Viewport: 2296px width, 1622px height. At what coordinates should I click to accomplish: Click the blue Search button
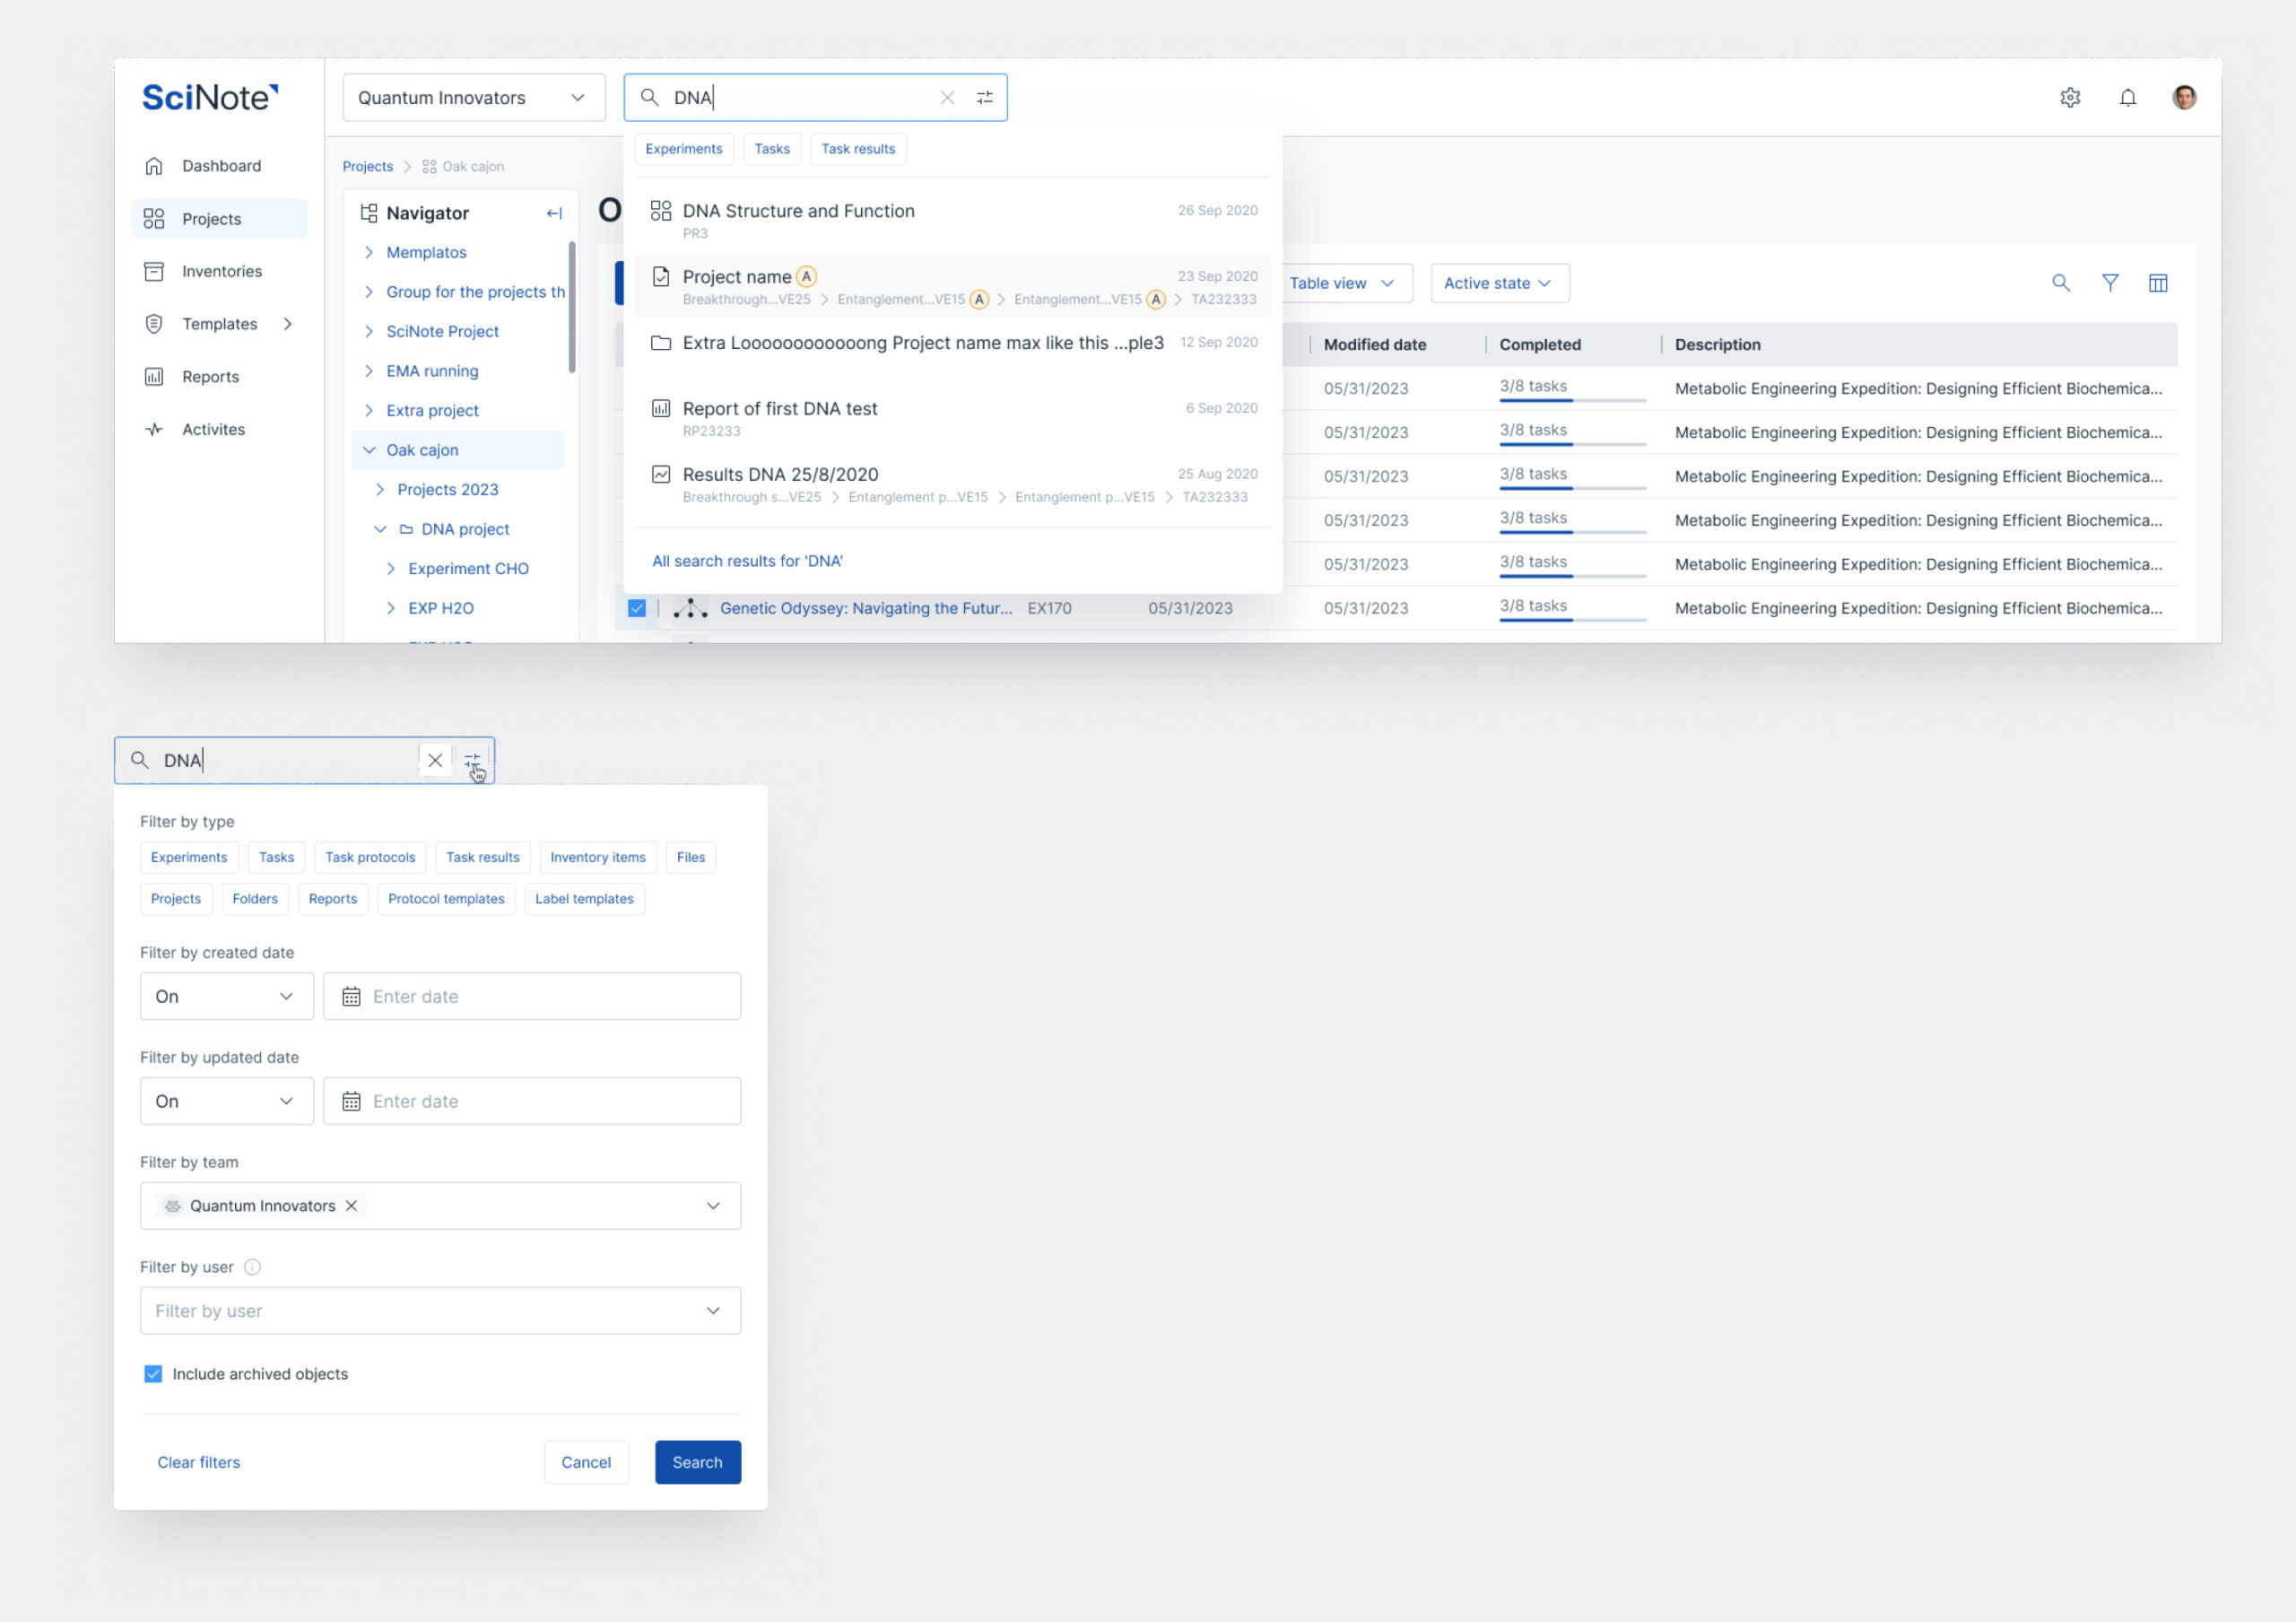697,1462
